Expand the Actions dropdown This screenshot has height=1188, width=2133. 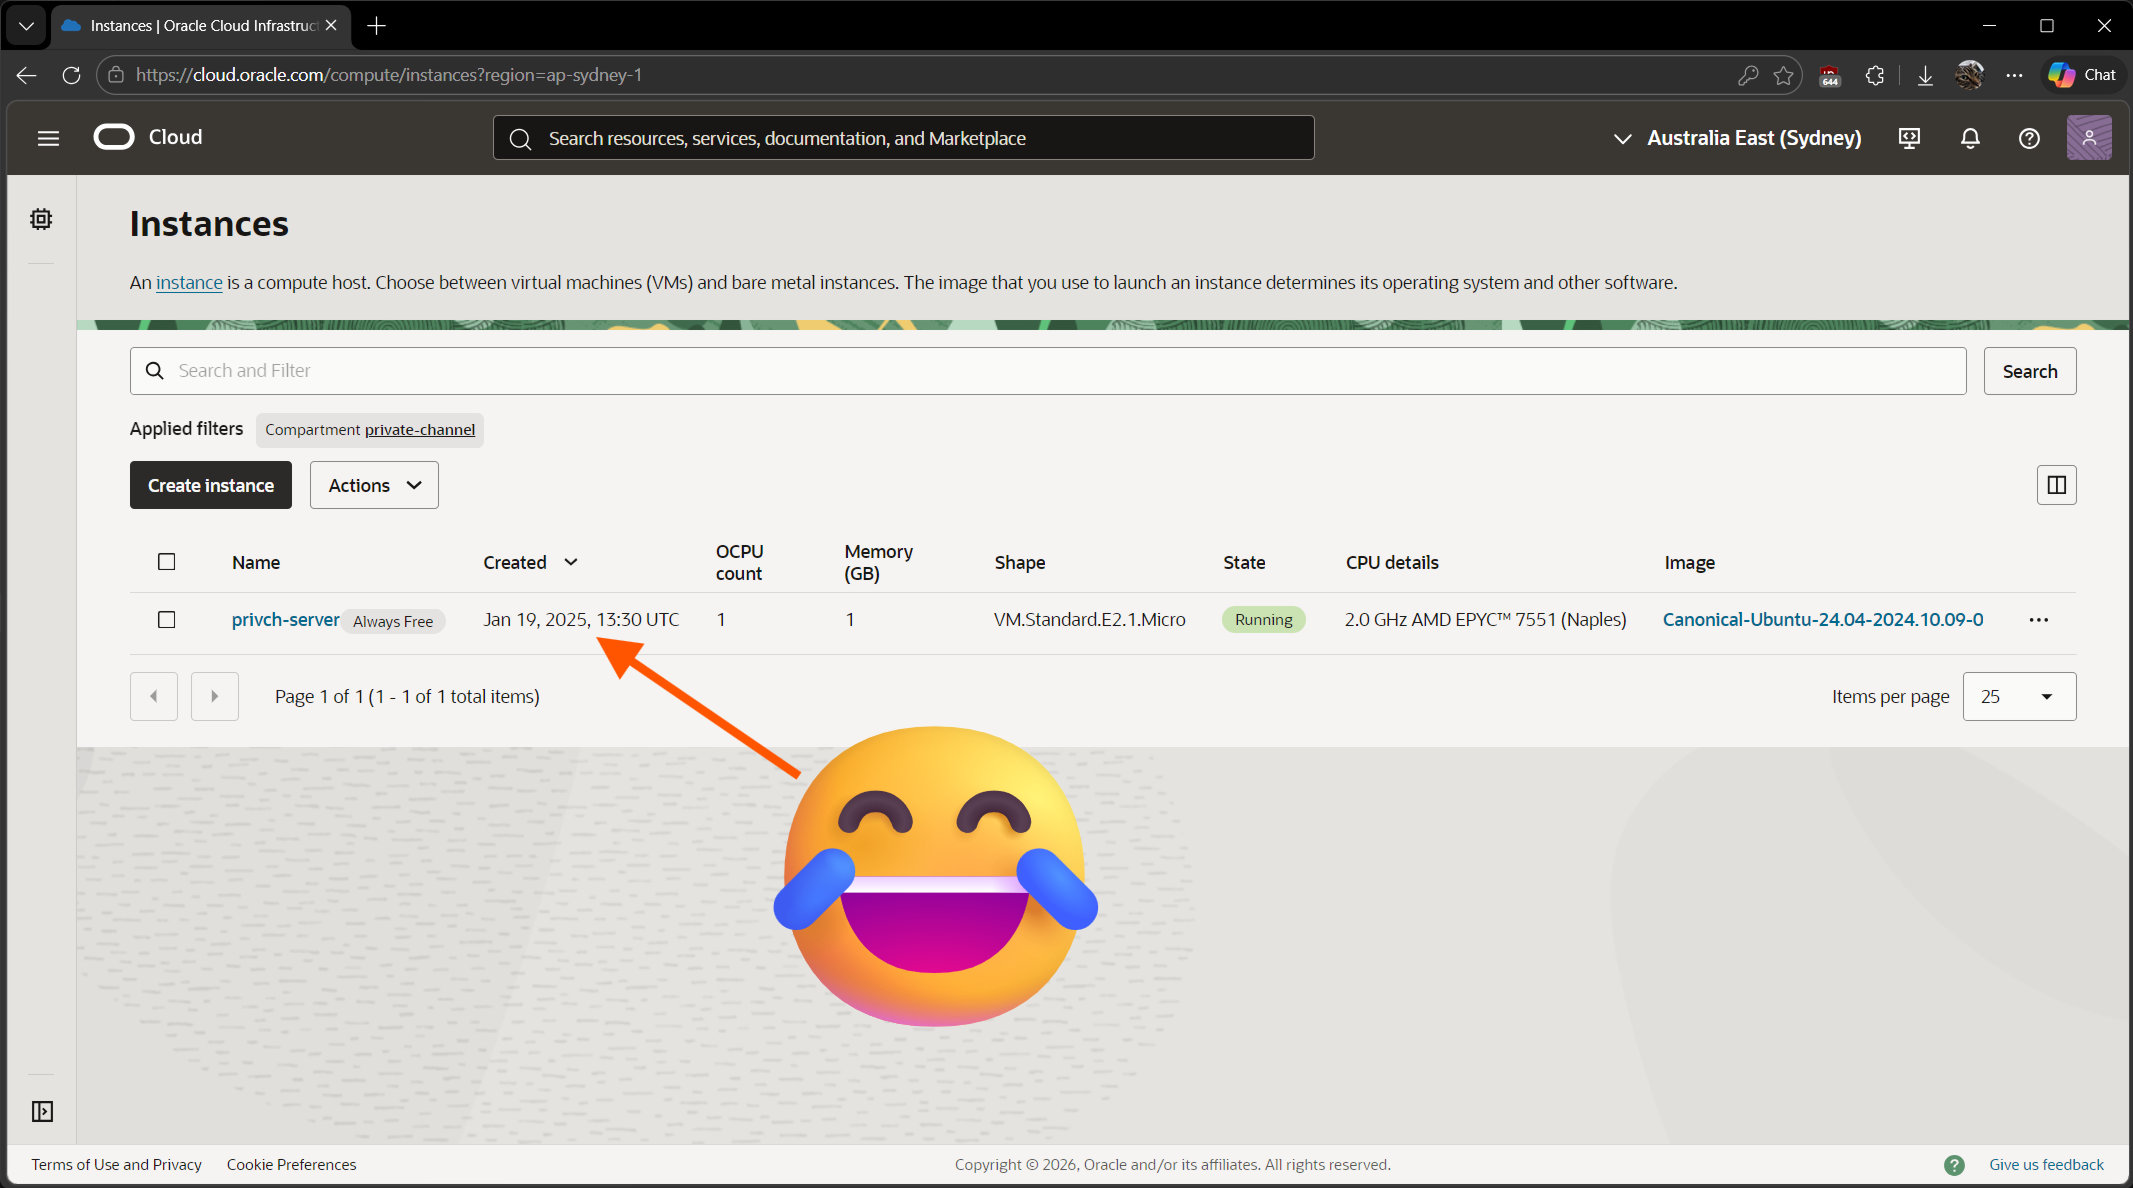pyautogui.click(x=374, y=485)
